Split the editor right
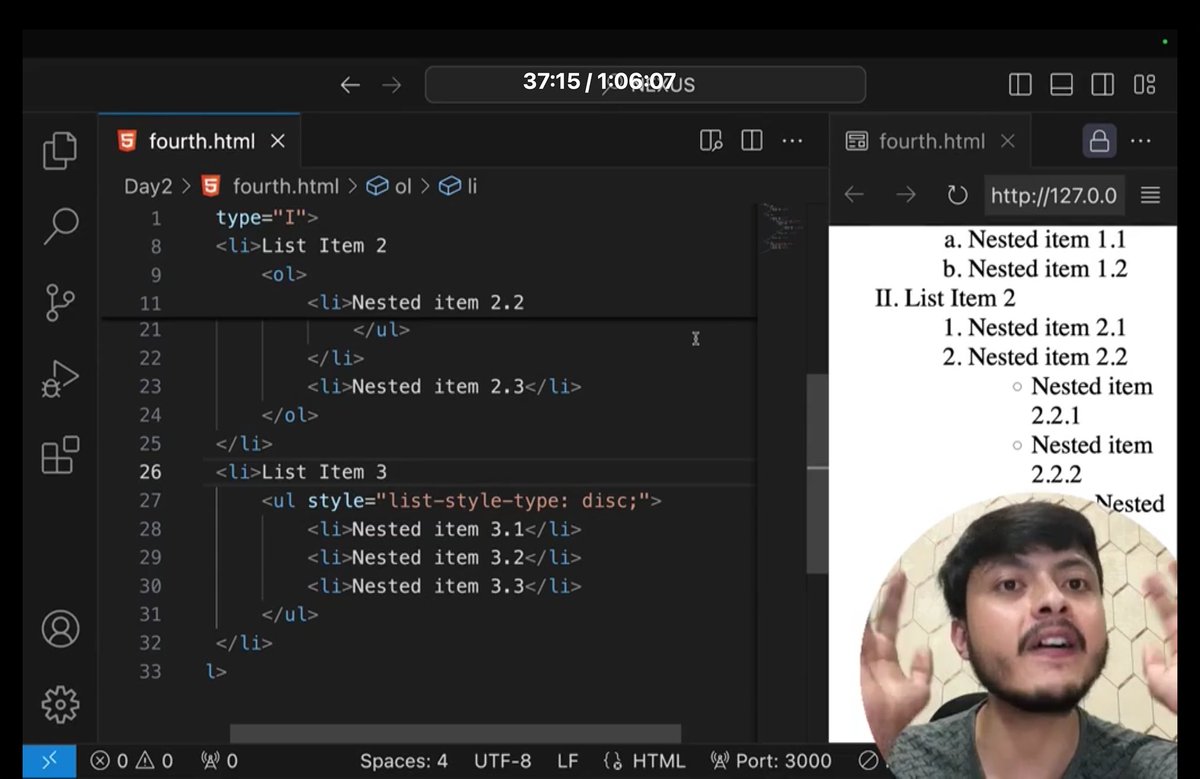The height and width of the screenshot is (779, 1200). click(752, 141)
